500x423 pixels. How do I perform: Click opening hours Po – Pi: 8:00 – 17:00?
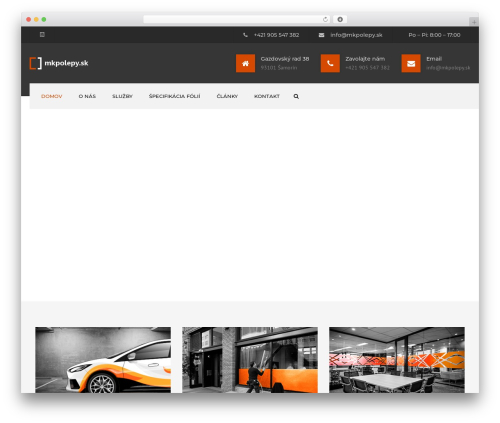tap(434, 35)
